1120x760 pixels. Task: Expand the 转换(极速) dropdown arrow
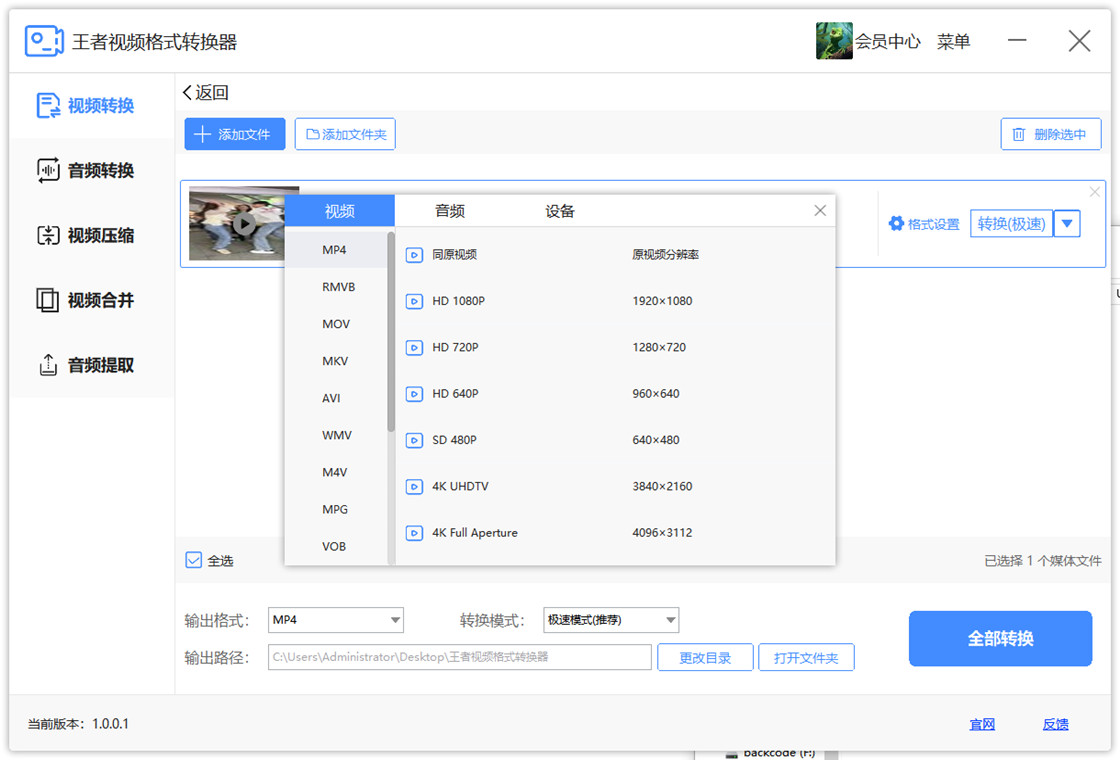click(1067, 224)
